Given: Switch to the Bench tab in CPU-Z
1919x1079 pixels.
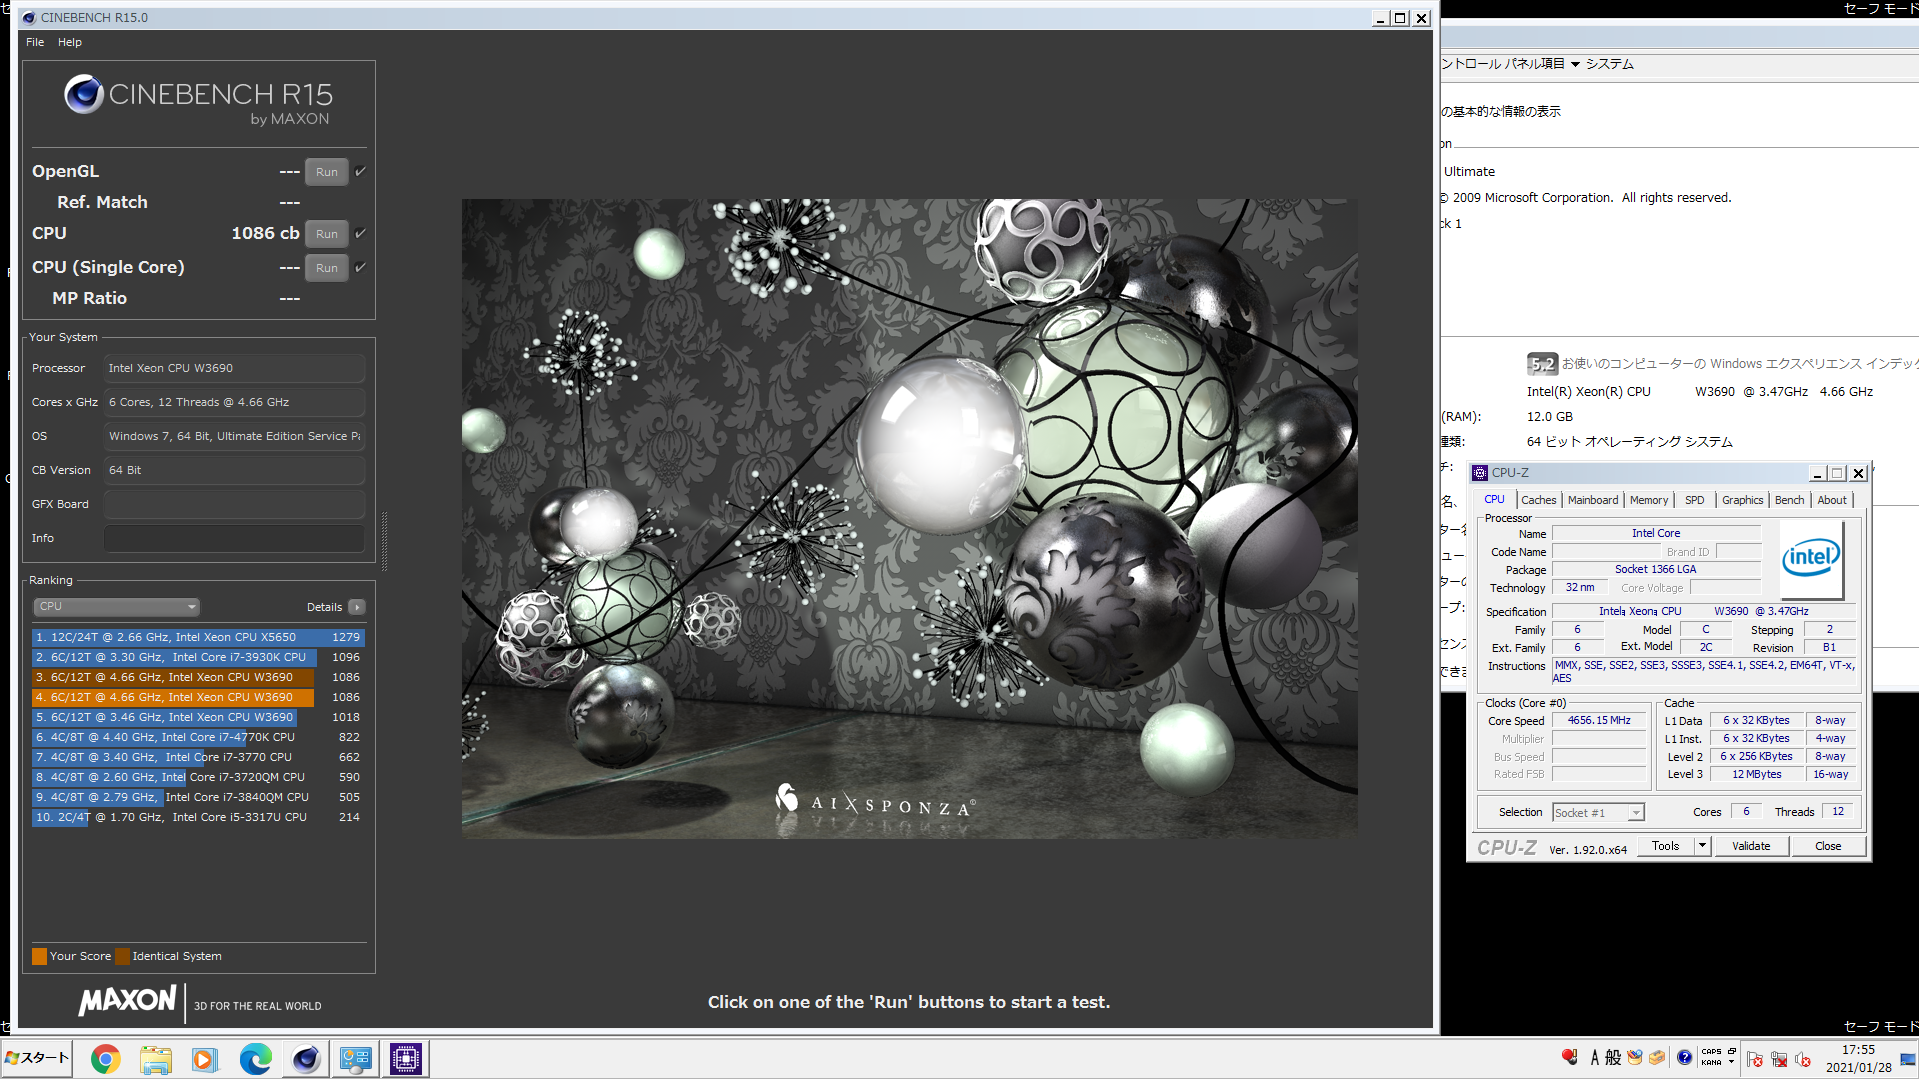Looking at the screenshot, I should [x=1789, y=500].
